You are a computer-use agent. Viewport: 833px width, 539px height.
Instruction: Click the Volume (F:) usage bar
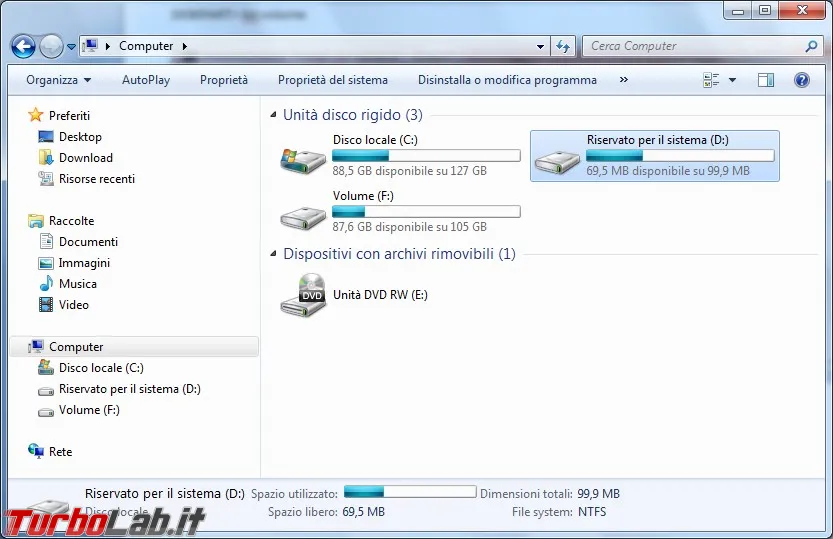(426, 211)
